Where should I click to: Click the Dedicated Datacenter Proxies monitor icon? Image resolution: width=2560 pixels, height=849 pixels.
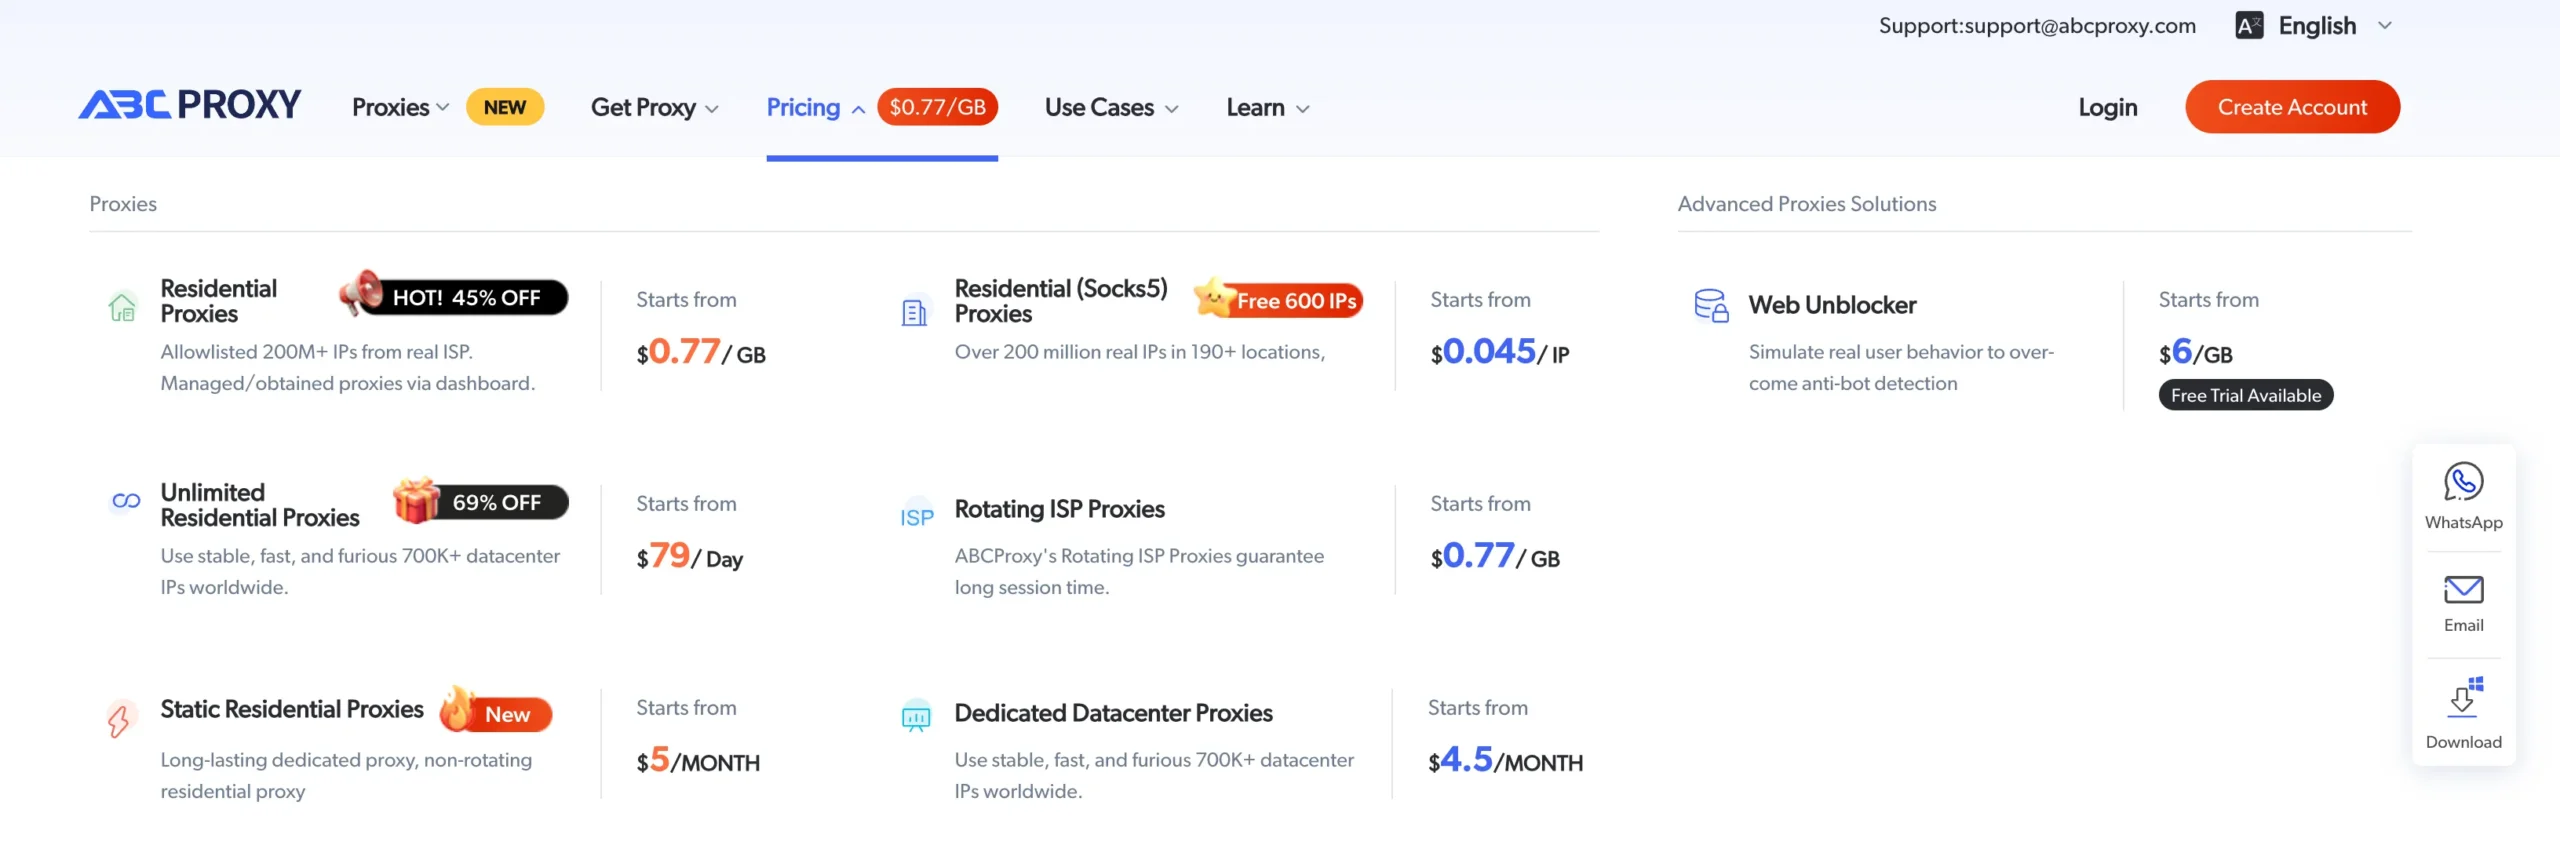(916, 717)
